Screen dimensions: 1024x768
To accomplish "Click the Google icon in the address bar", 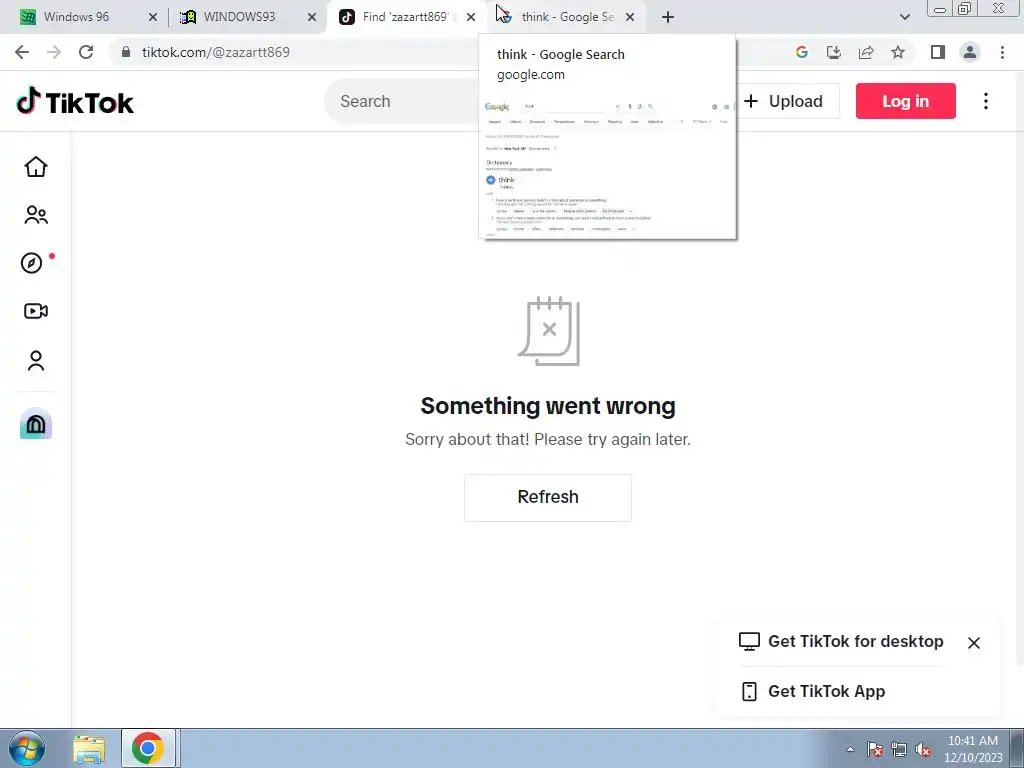I will click(802, 52).
